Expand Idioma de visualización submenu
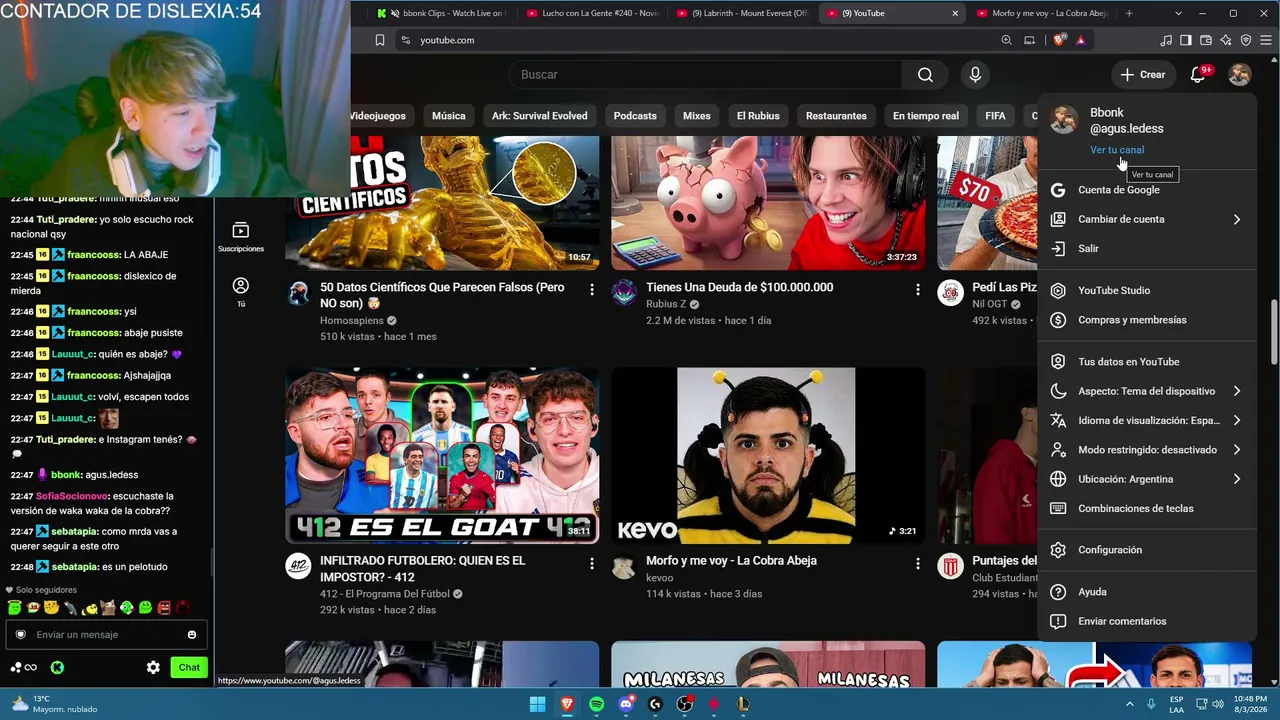 tap(1147, 421)
